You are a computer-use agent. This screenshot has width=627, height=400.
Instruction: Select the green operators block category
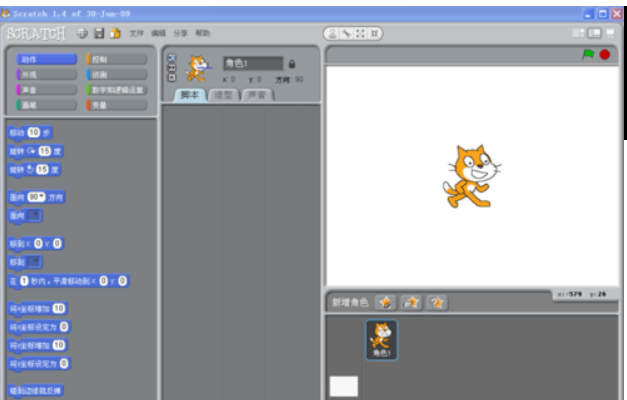coord(117,90)
